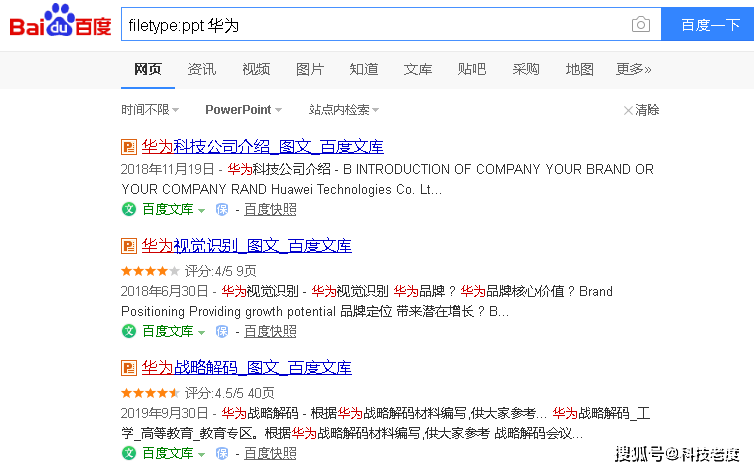Click the X icon next to 清除
Screen dimensions: 754x471
[628, 111]
